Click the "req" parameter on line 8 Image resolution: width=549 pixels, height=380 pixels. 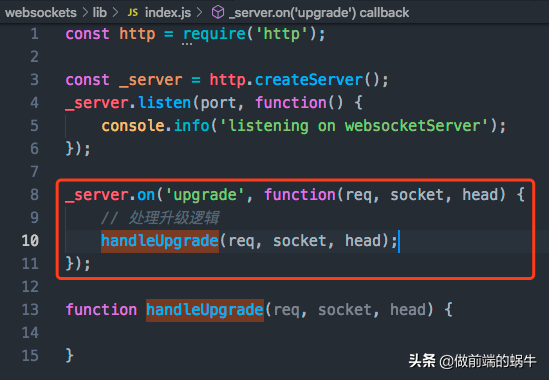click(x=359, y=196)
